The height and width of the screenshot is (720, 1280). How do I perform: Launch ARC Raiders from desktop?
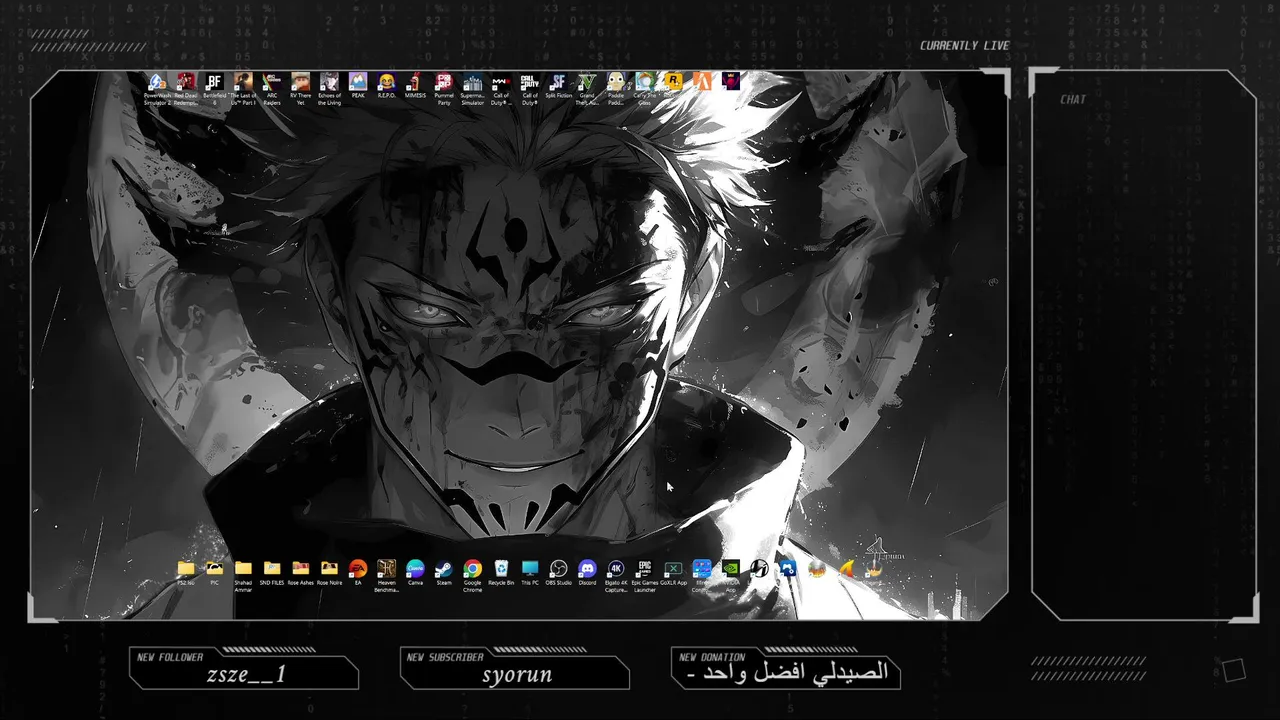pos(271,88)
